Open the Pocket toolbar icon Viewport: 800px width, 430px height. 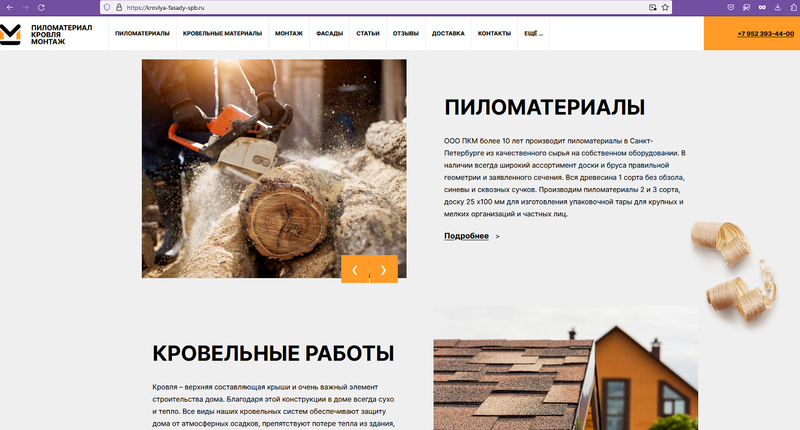731,7
